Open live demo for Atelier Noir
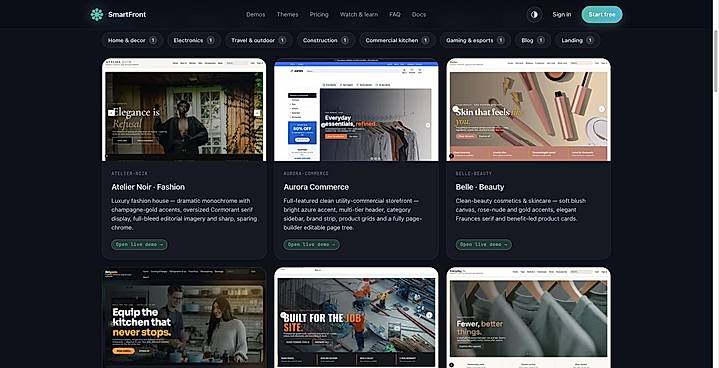 pos(139,245)
